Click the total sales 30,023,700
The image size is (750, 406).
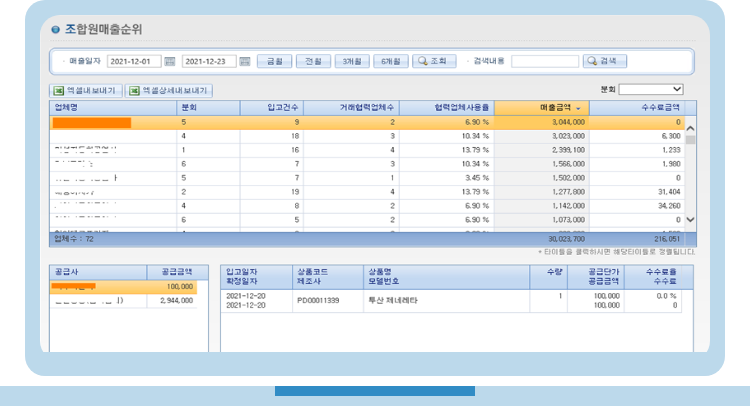point(566,239)
